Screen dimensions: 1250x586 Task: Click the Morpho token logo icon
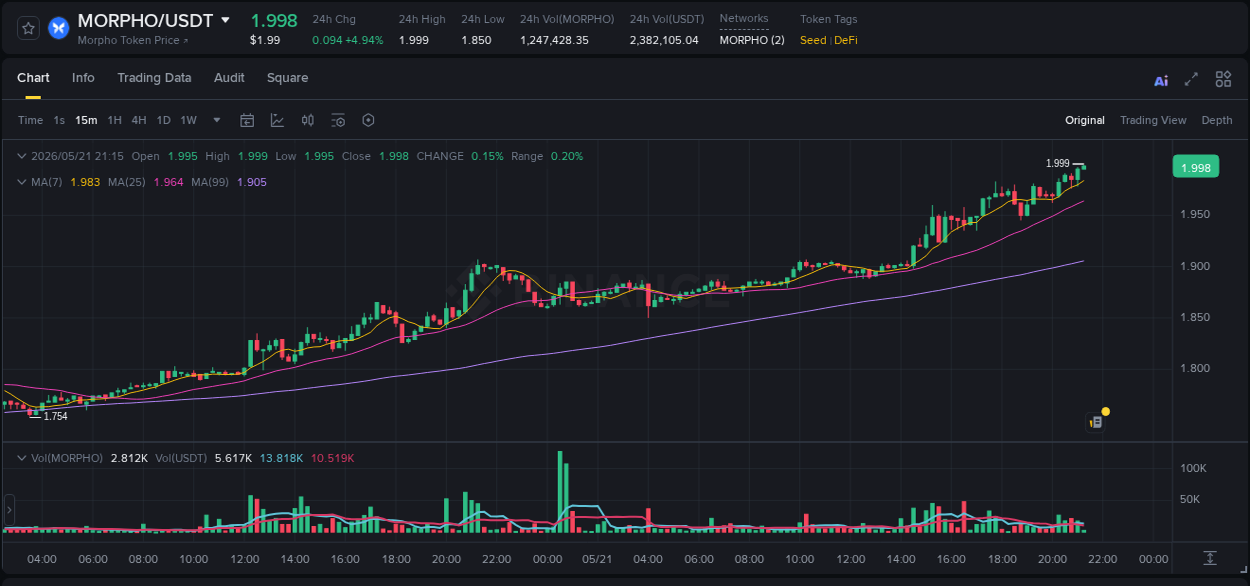coord(58,27)
